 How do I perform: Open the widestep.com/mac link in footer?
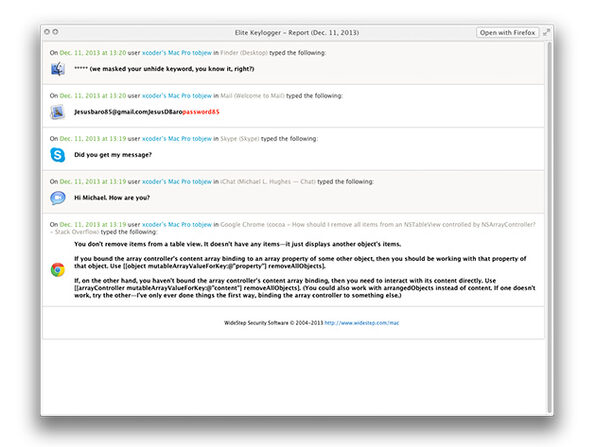point(361,323)
